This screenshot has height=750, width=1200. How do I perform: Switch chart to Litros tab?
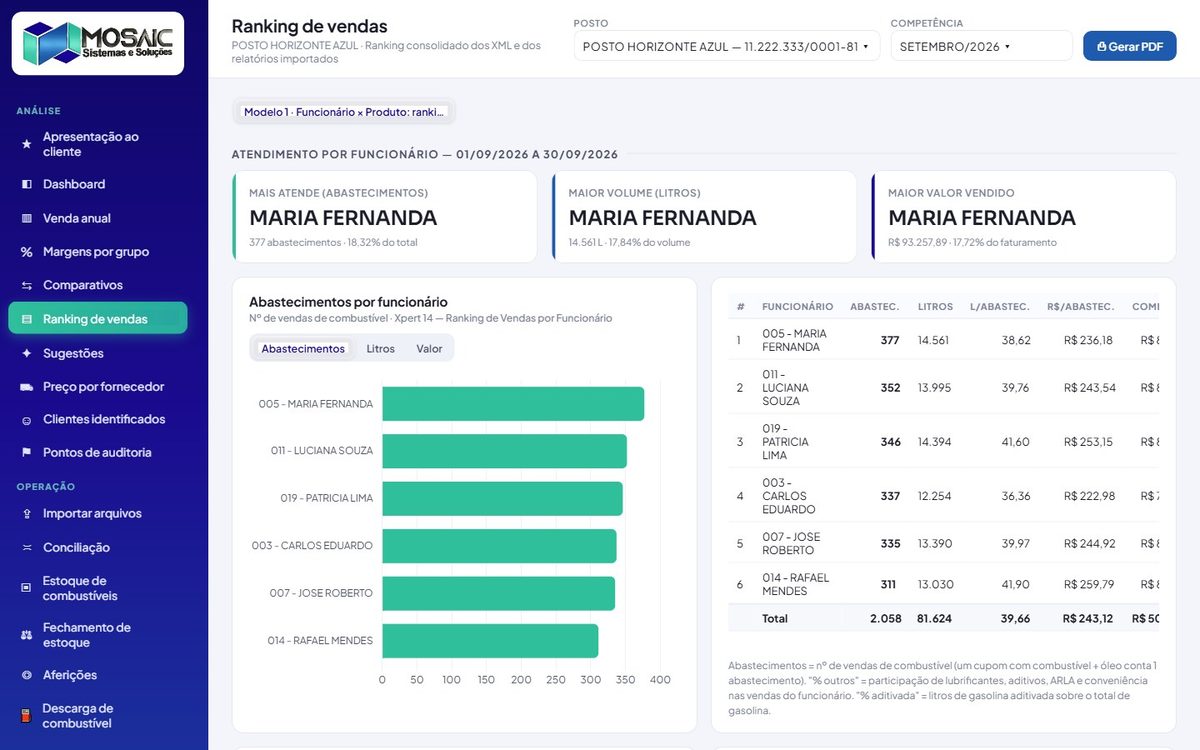click(x=380, y=349)
